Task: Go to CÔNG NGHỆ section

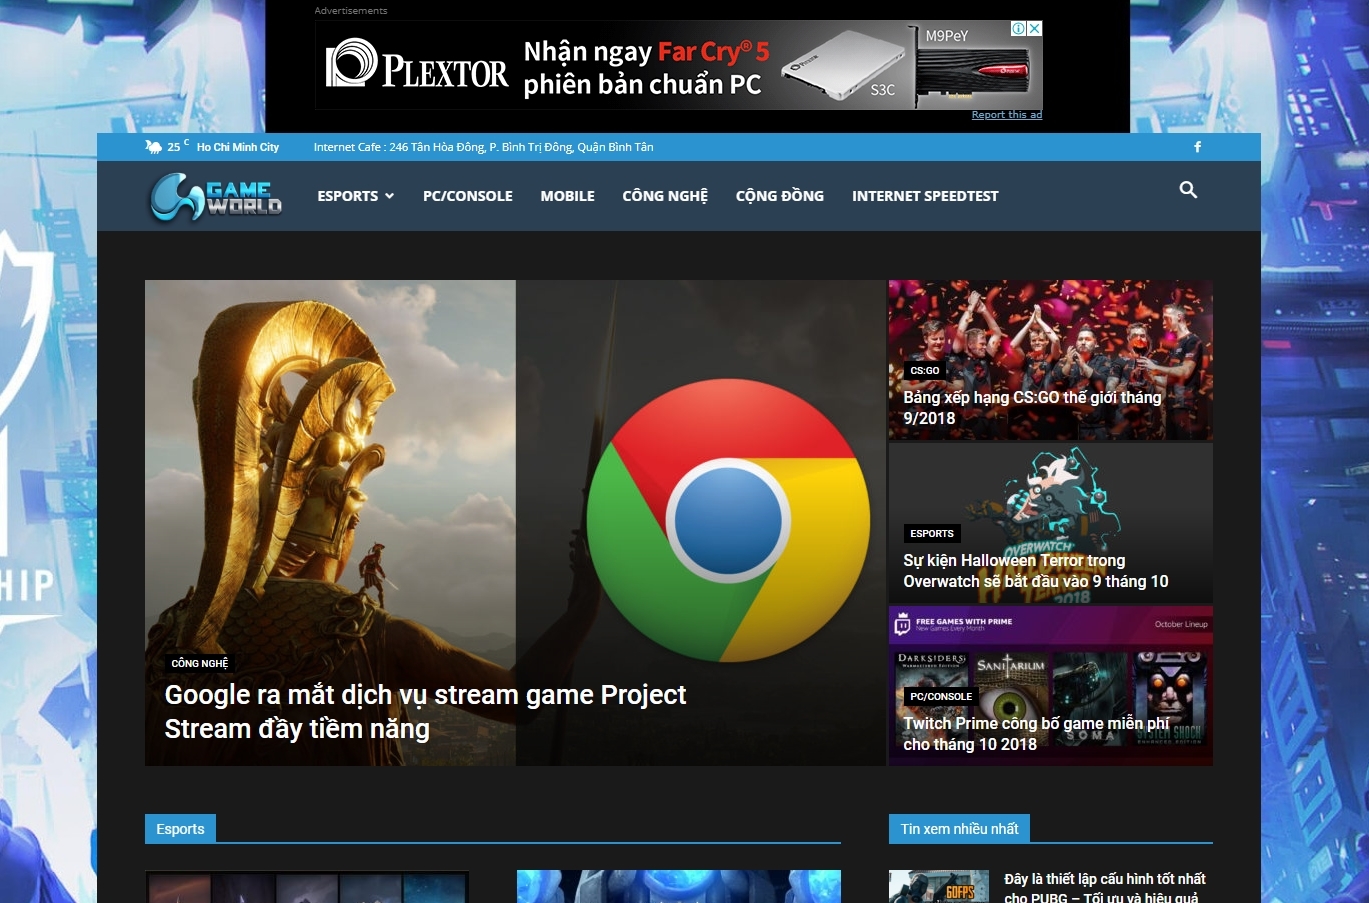Action: click(x=665, y=196)
